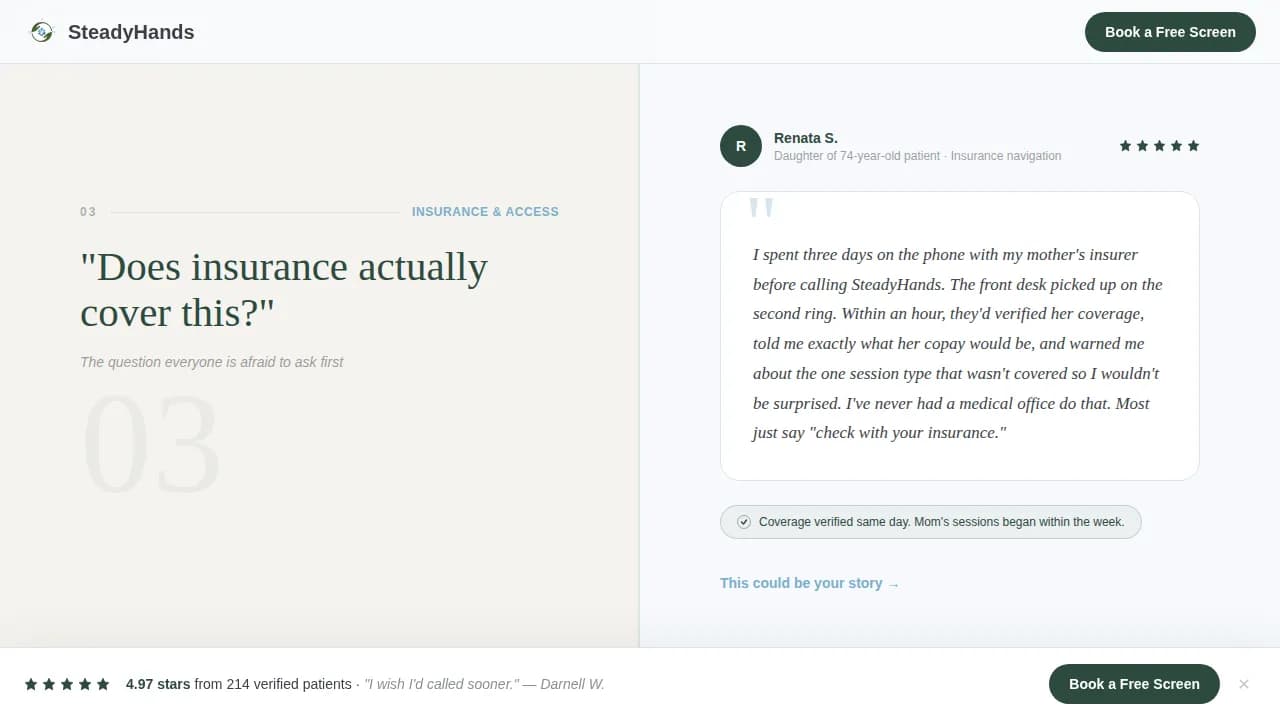Click the checkmark icon in coverage verified badge
Screen dimensions: 1280x720
point(744,522)
